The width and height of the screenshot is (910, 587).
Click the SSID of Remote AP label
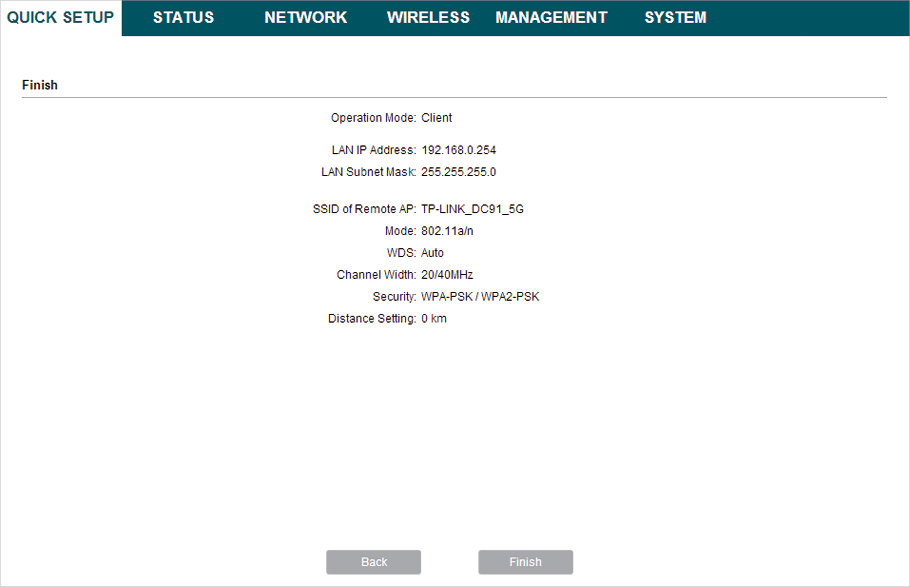(364, 209)
